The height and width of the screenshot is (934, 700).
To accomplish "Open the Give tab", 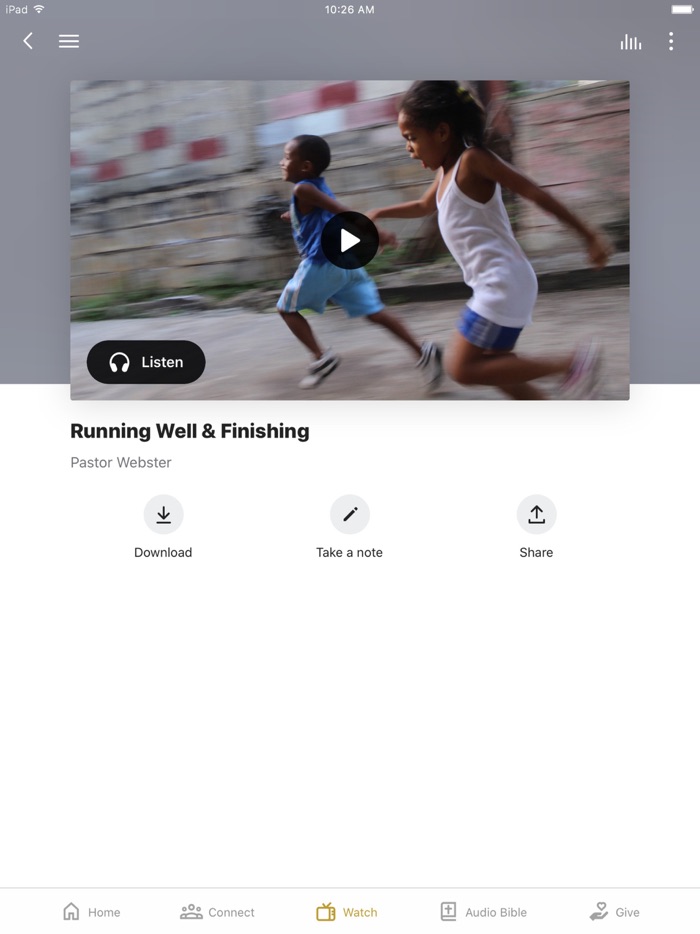I will [614, 912].
